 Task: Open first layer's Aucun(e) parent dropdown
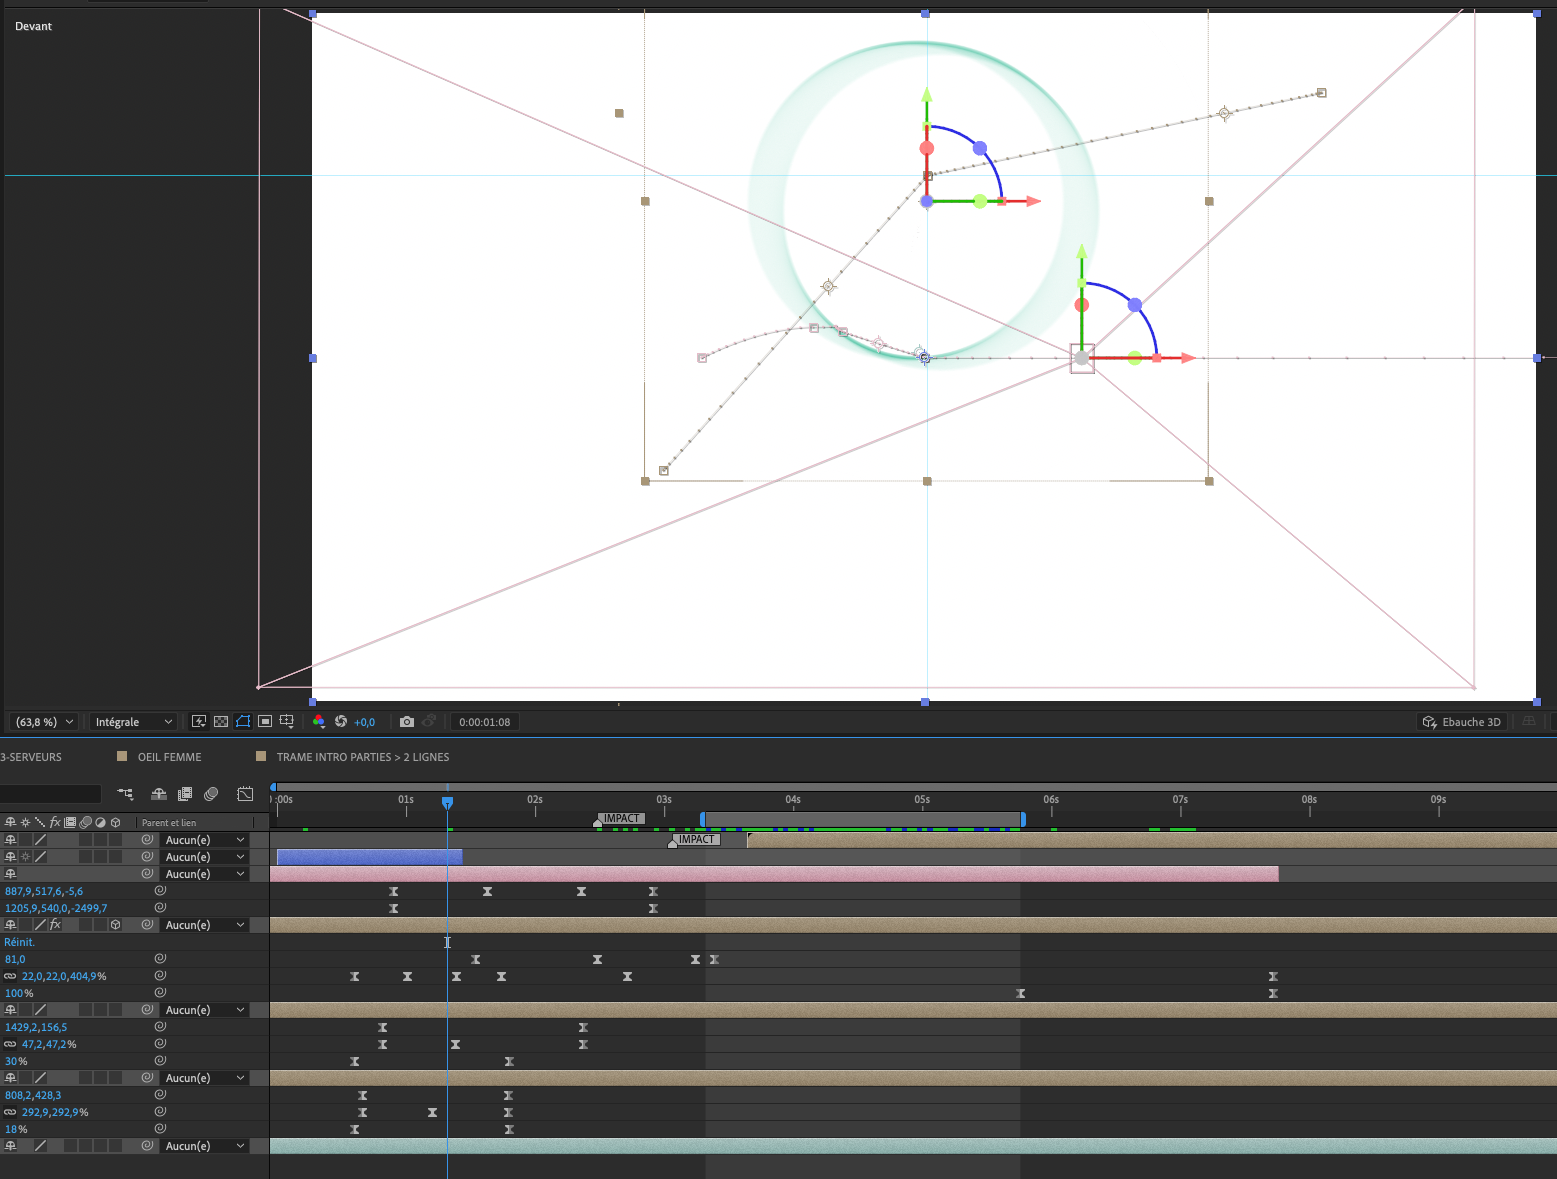click(x=204, y=840)
